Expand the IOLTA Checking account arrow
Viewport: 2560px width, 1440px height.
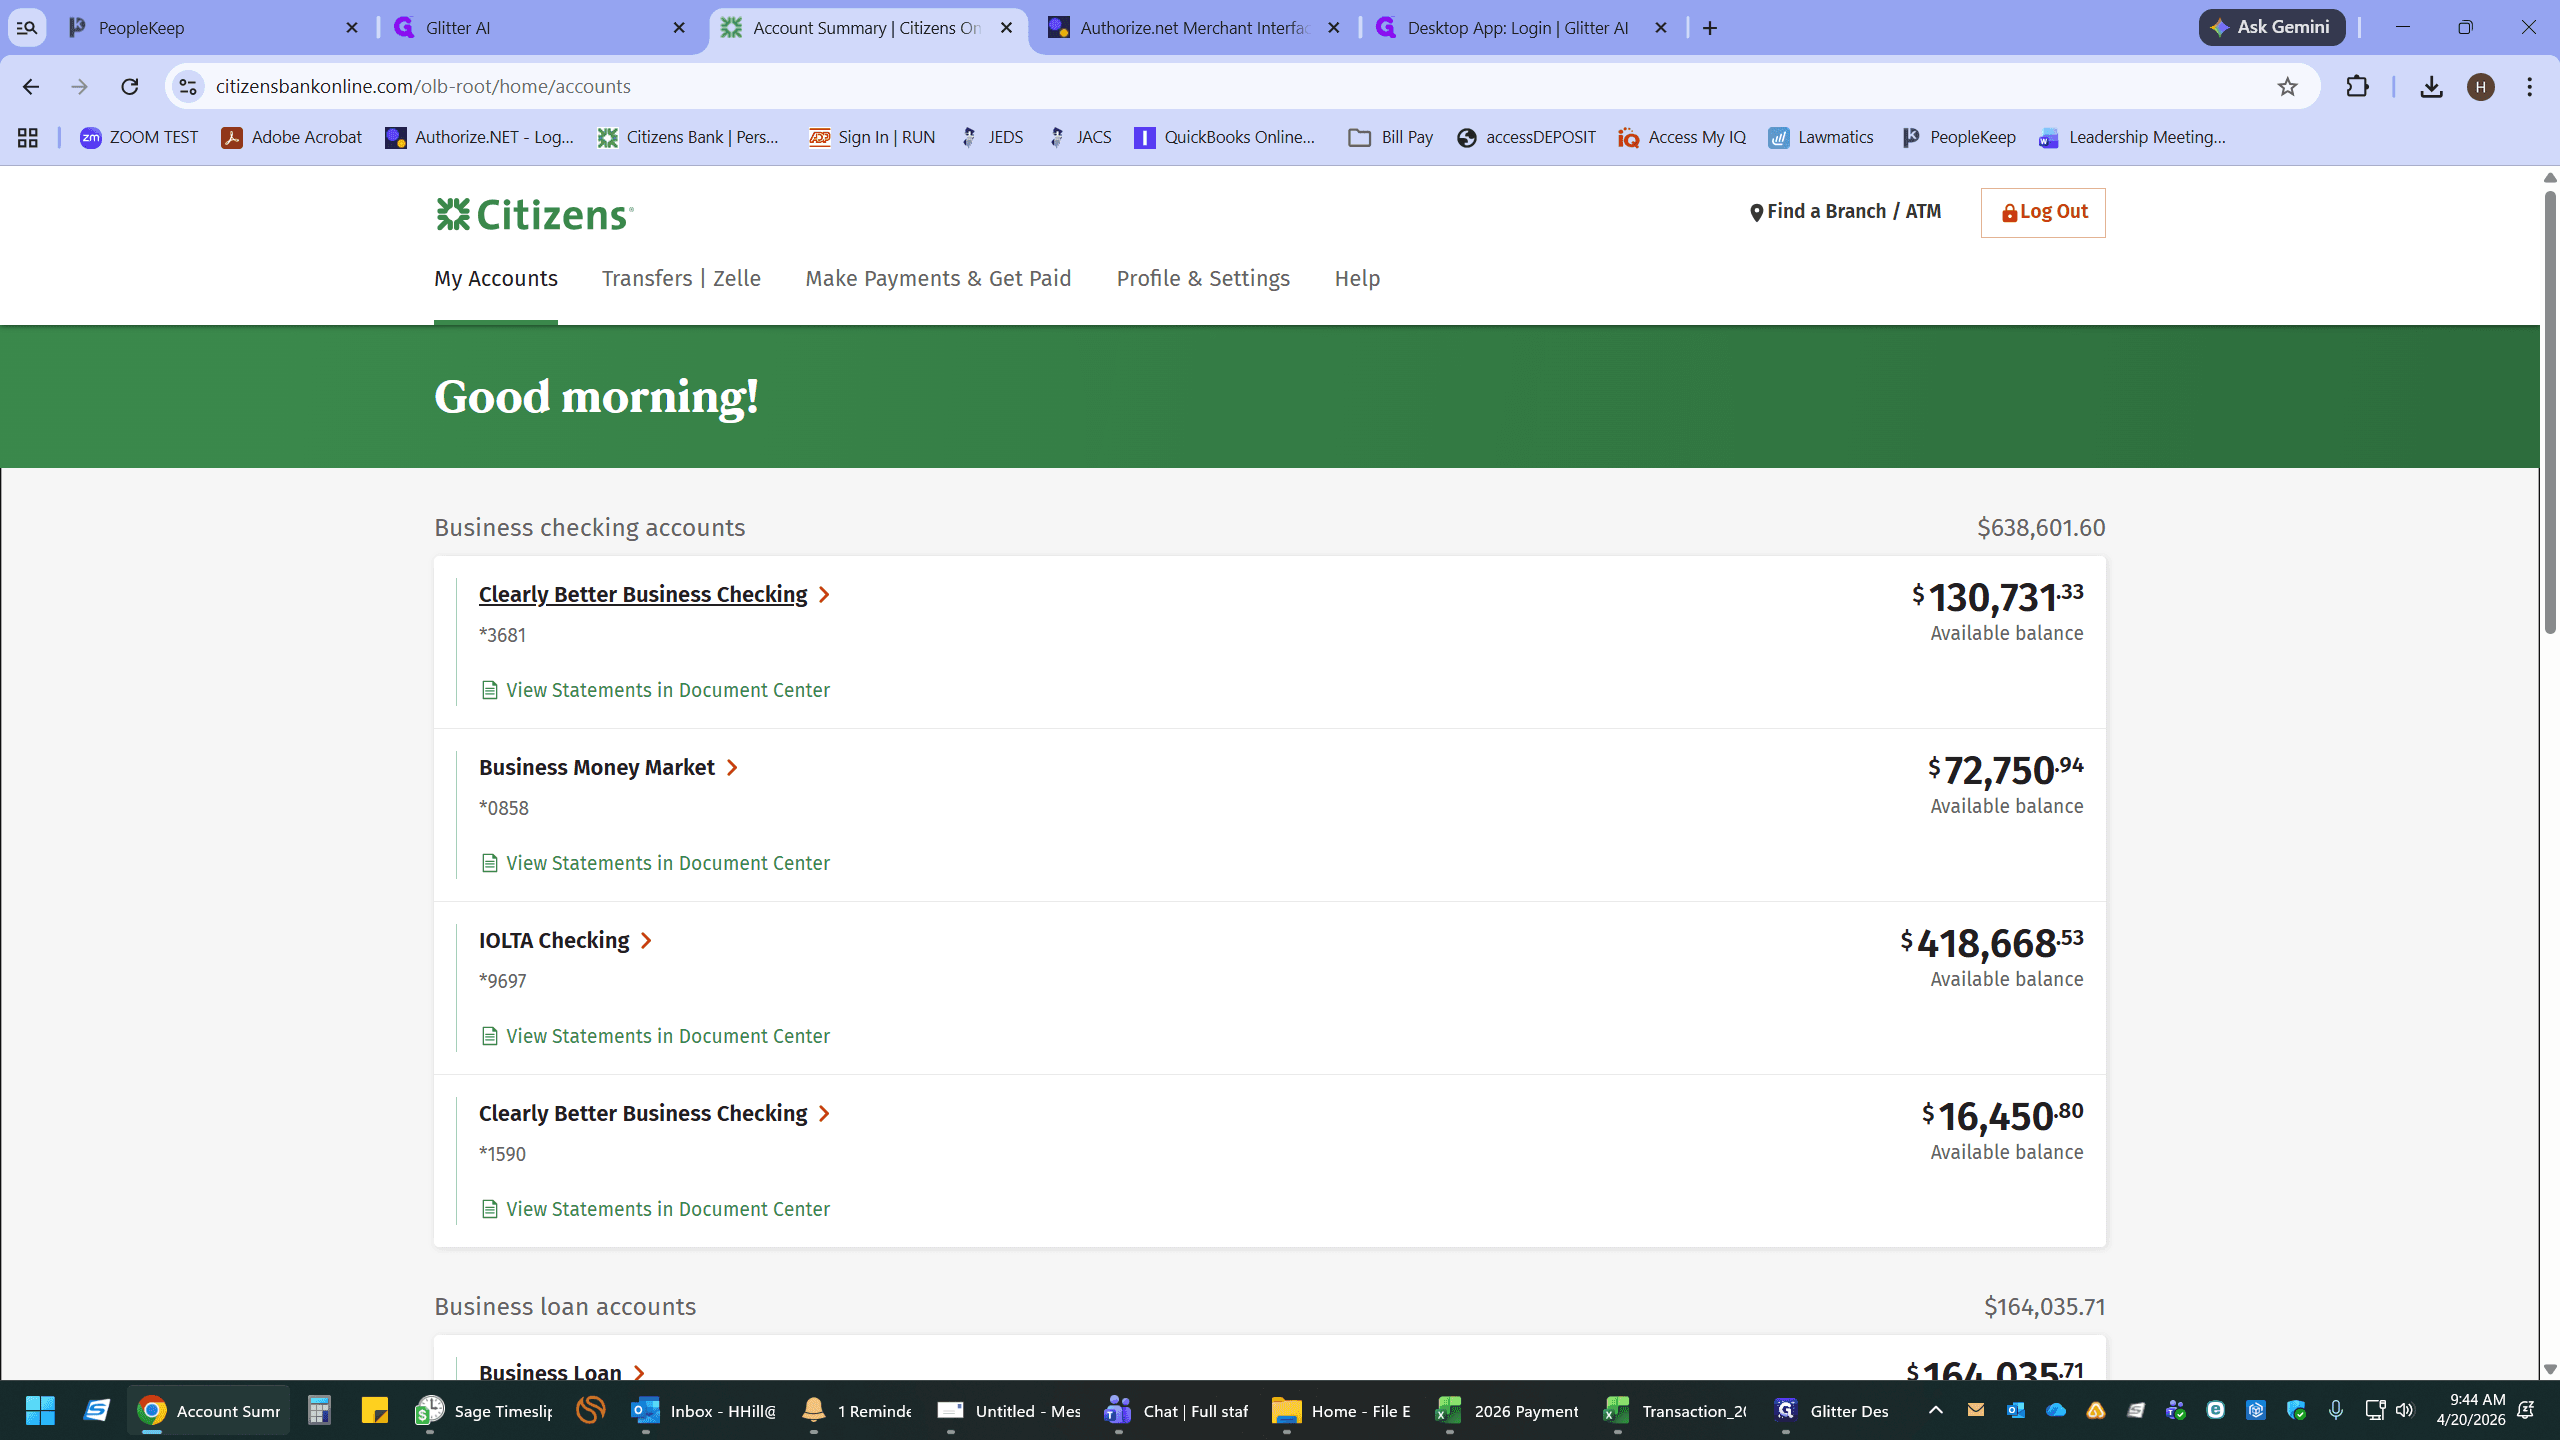click(646, 941)
